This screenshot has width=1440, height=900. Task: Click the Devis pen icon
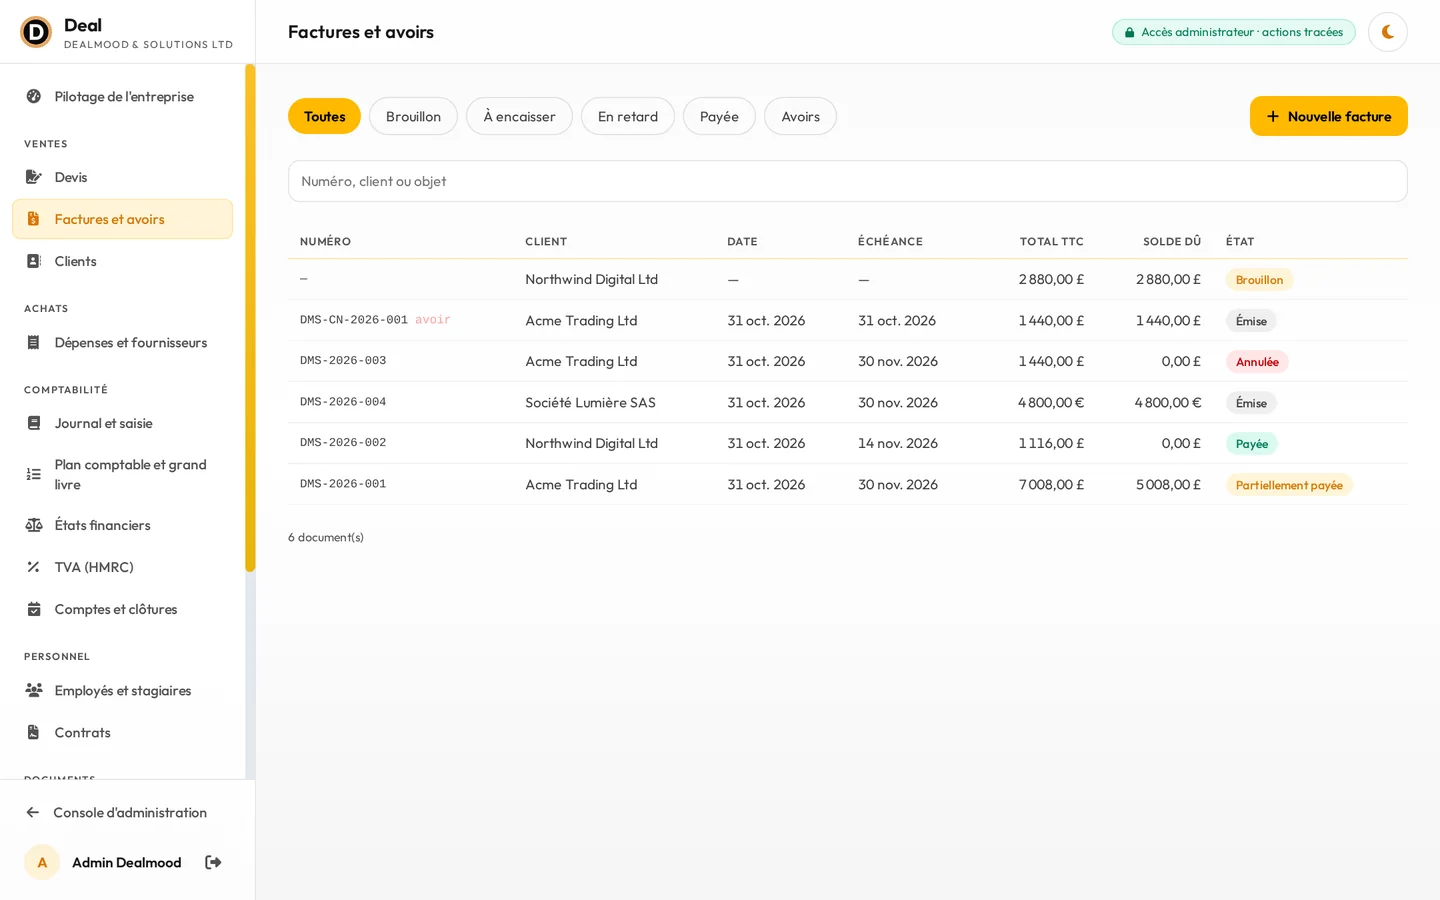[x=34, y=177]
